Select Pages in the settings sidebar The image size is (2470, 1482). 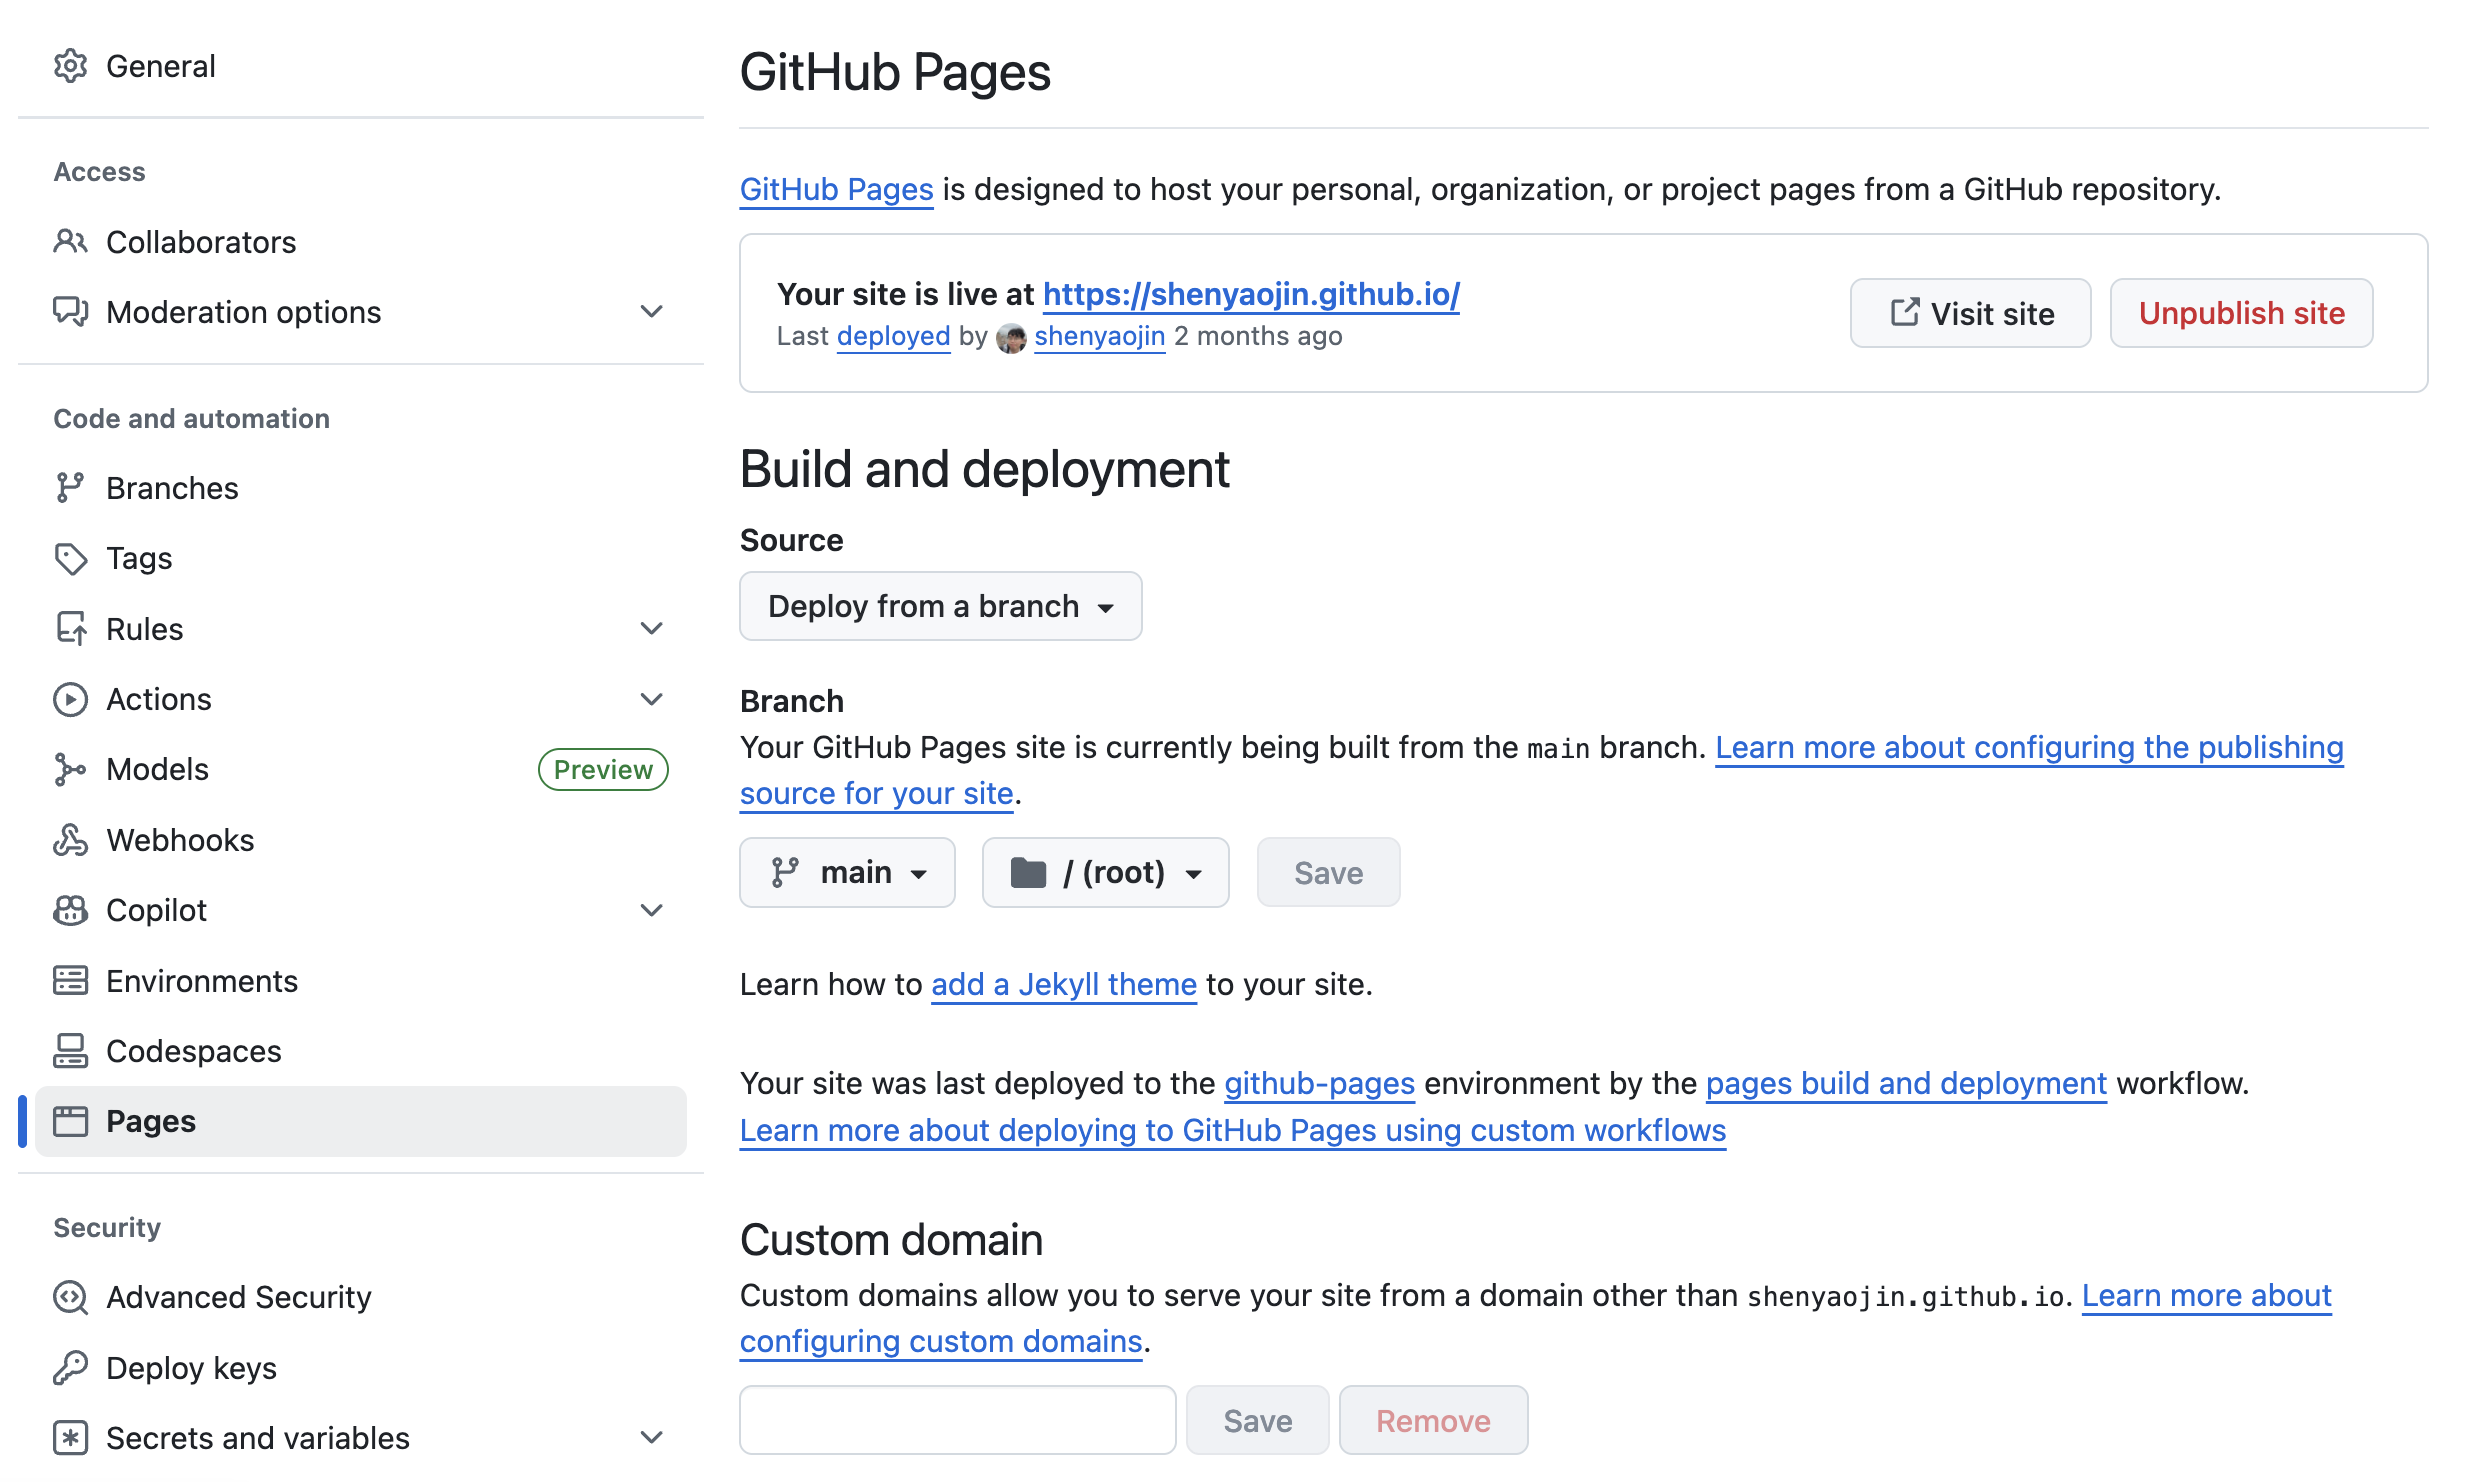pos(150,1121)
